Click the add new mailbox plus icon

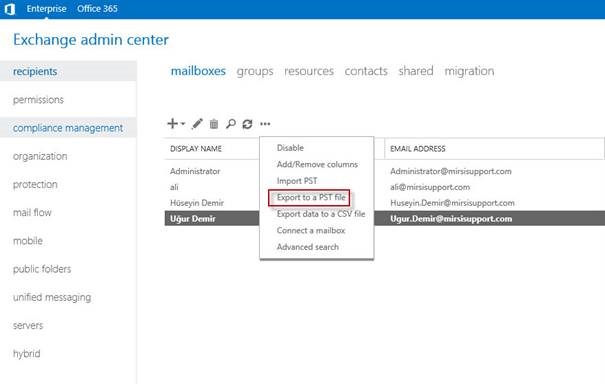(172, 123)
